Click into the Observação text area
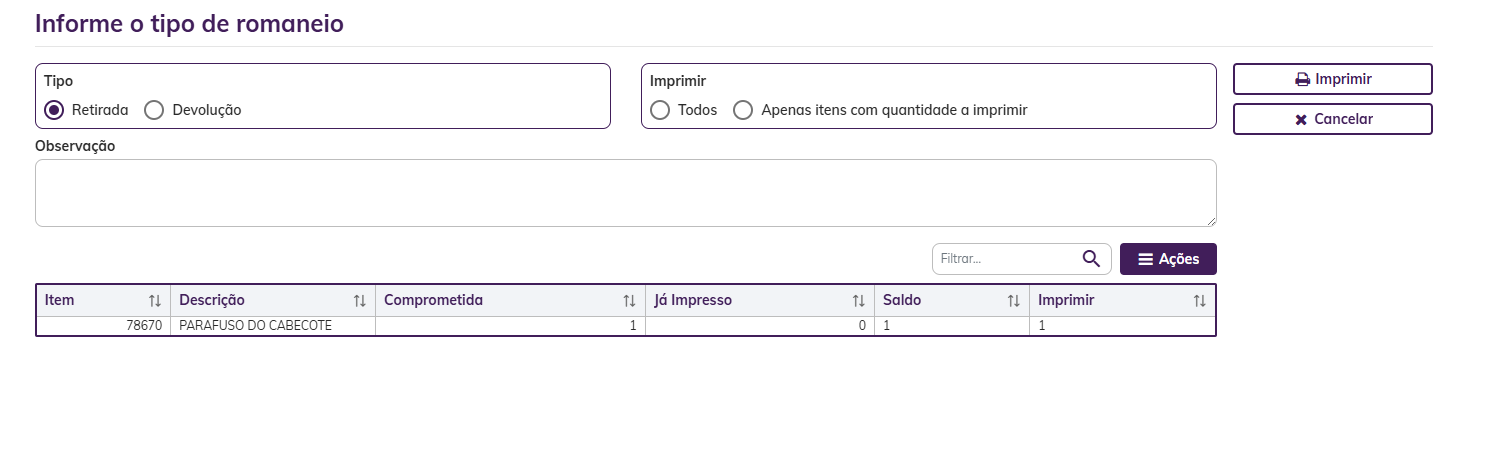Screen dimensions: 1487x459 point(625,193)
